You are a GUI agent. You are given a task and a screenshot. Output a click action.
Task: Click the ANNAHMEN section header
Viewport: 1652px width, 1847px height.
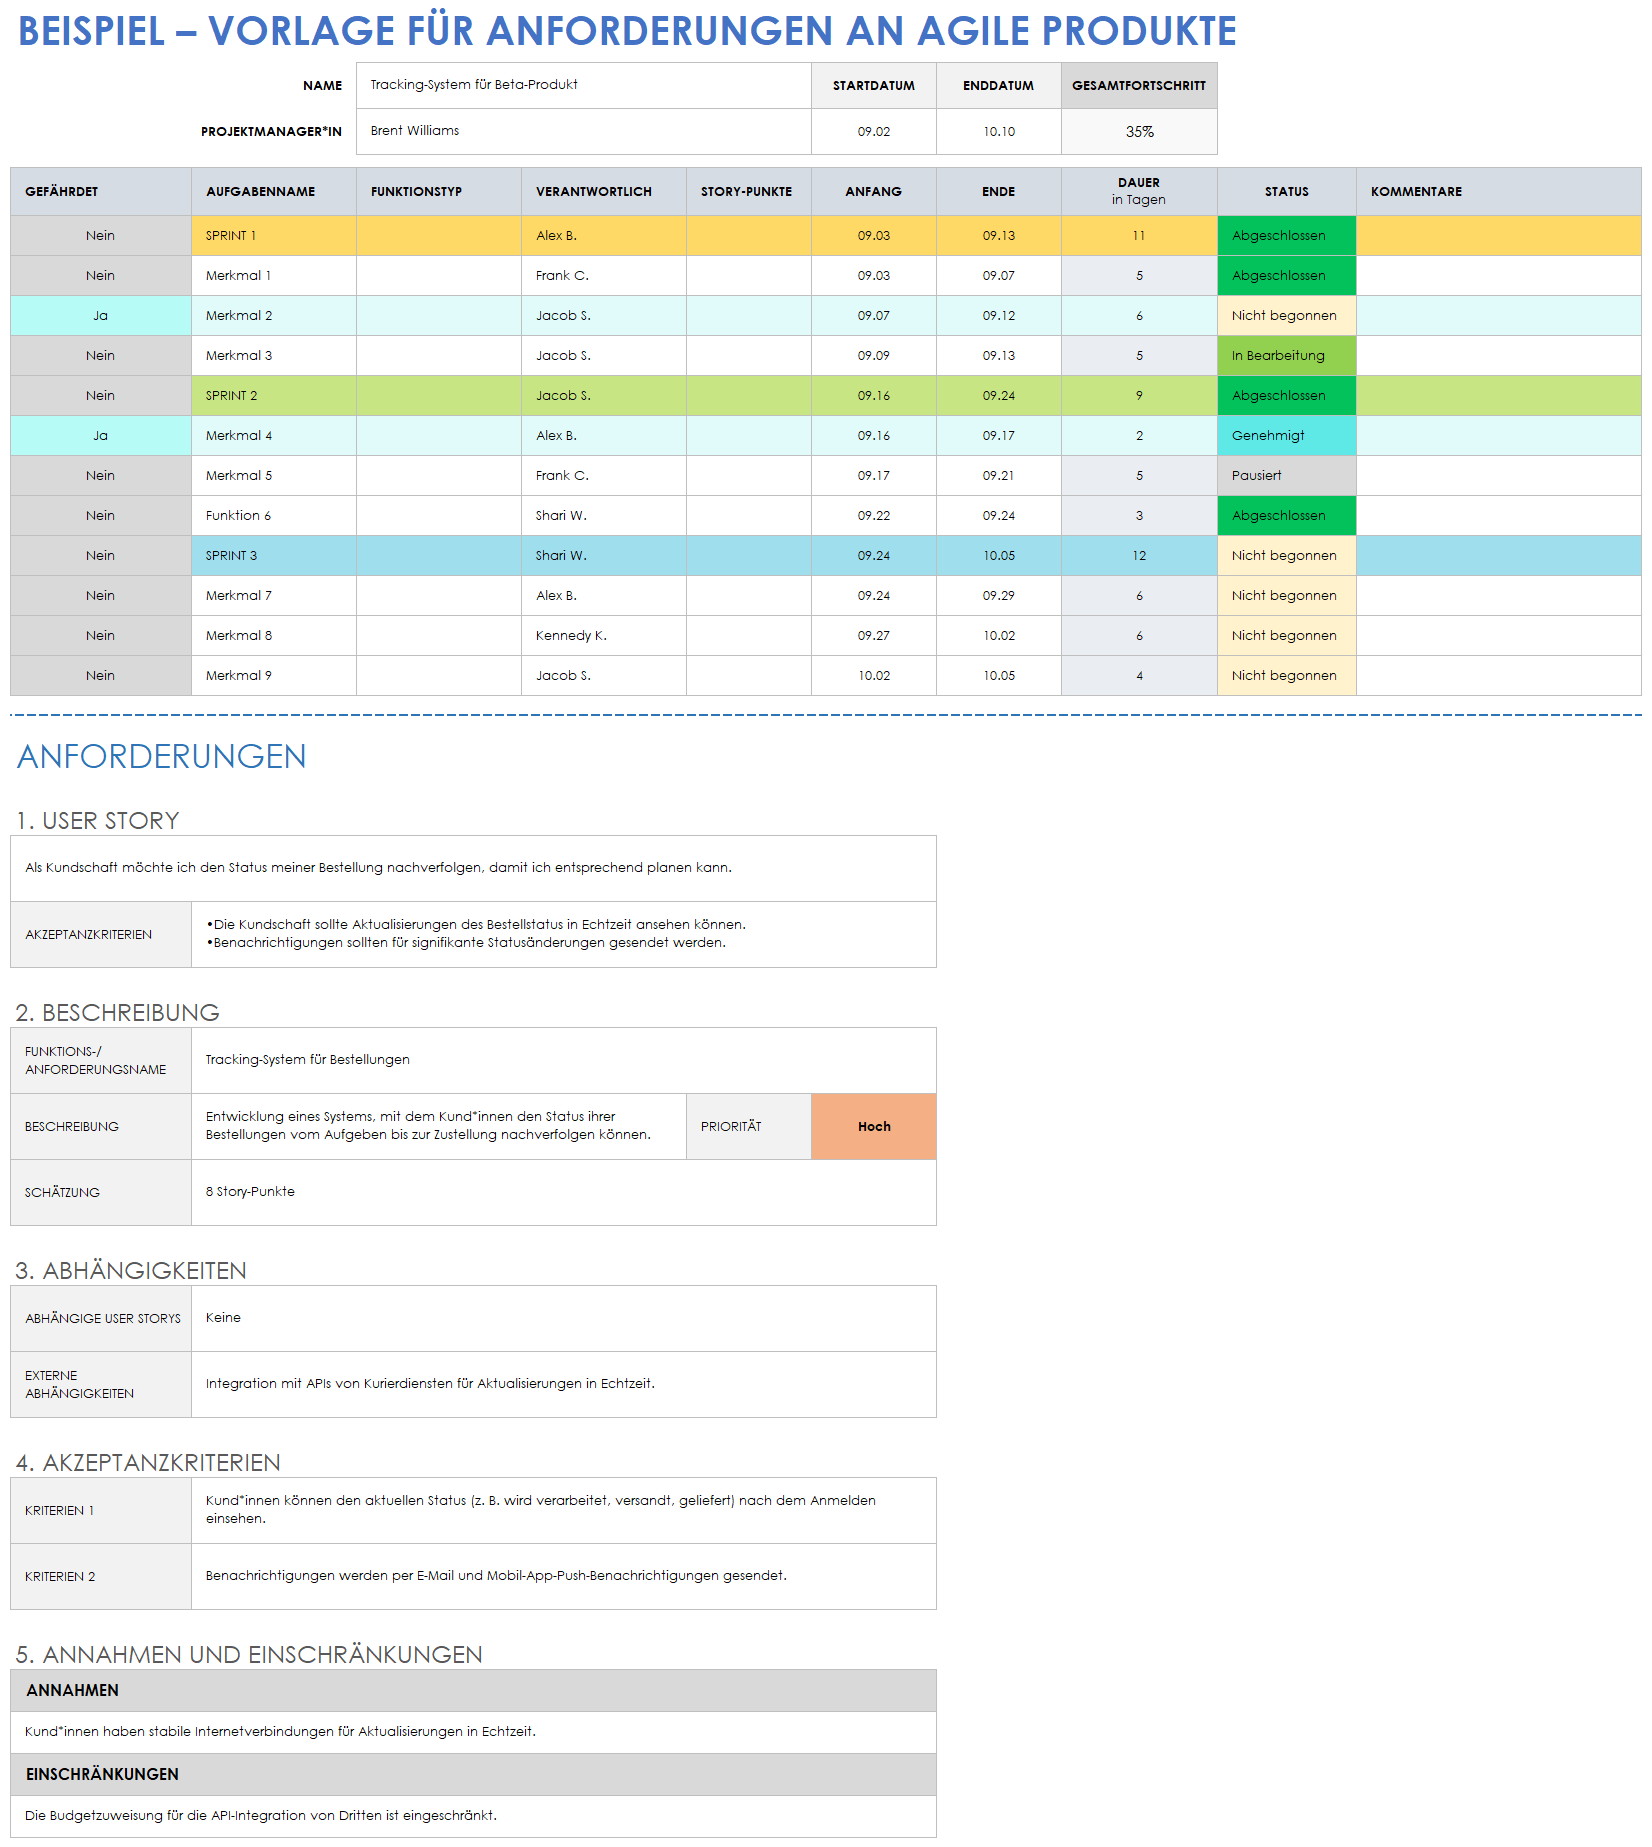(x=473, y=1690)
